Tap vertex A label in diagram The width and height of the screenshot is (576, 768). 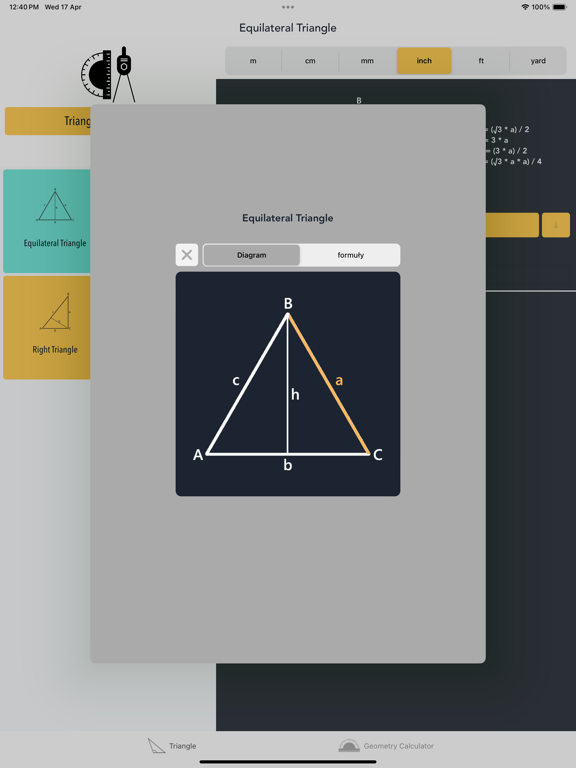tap(198, 455)
